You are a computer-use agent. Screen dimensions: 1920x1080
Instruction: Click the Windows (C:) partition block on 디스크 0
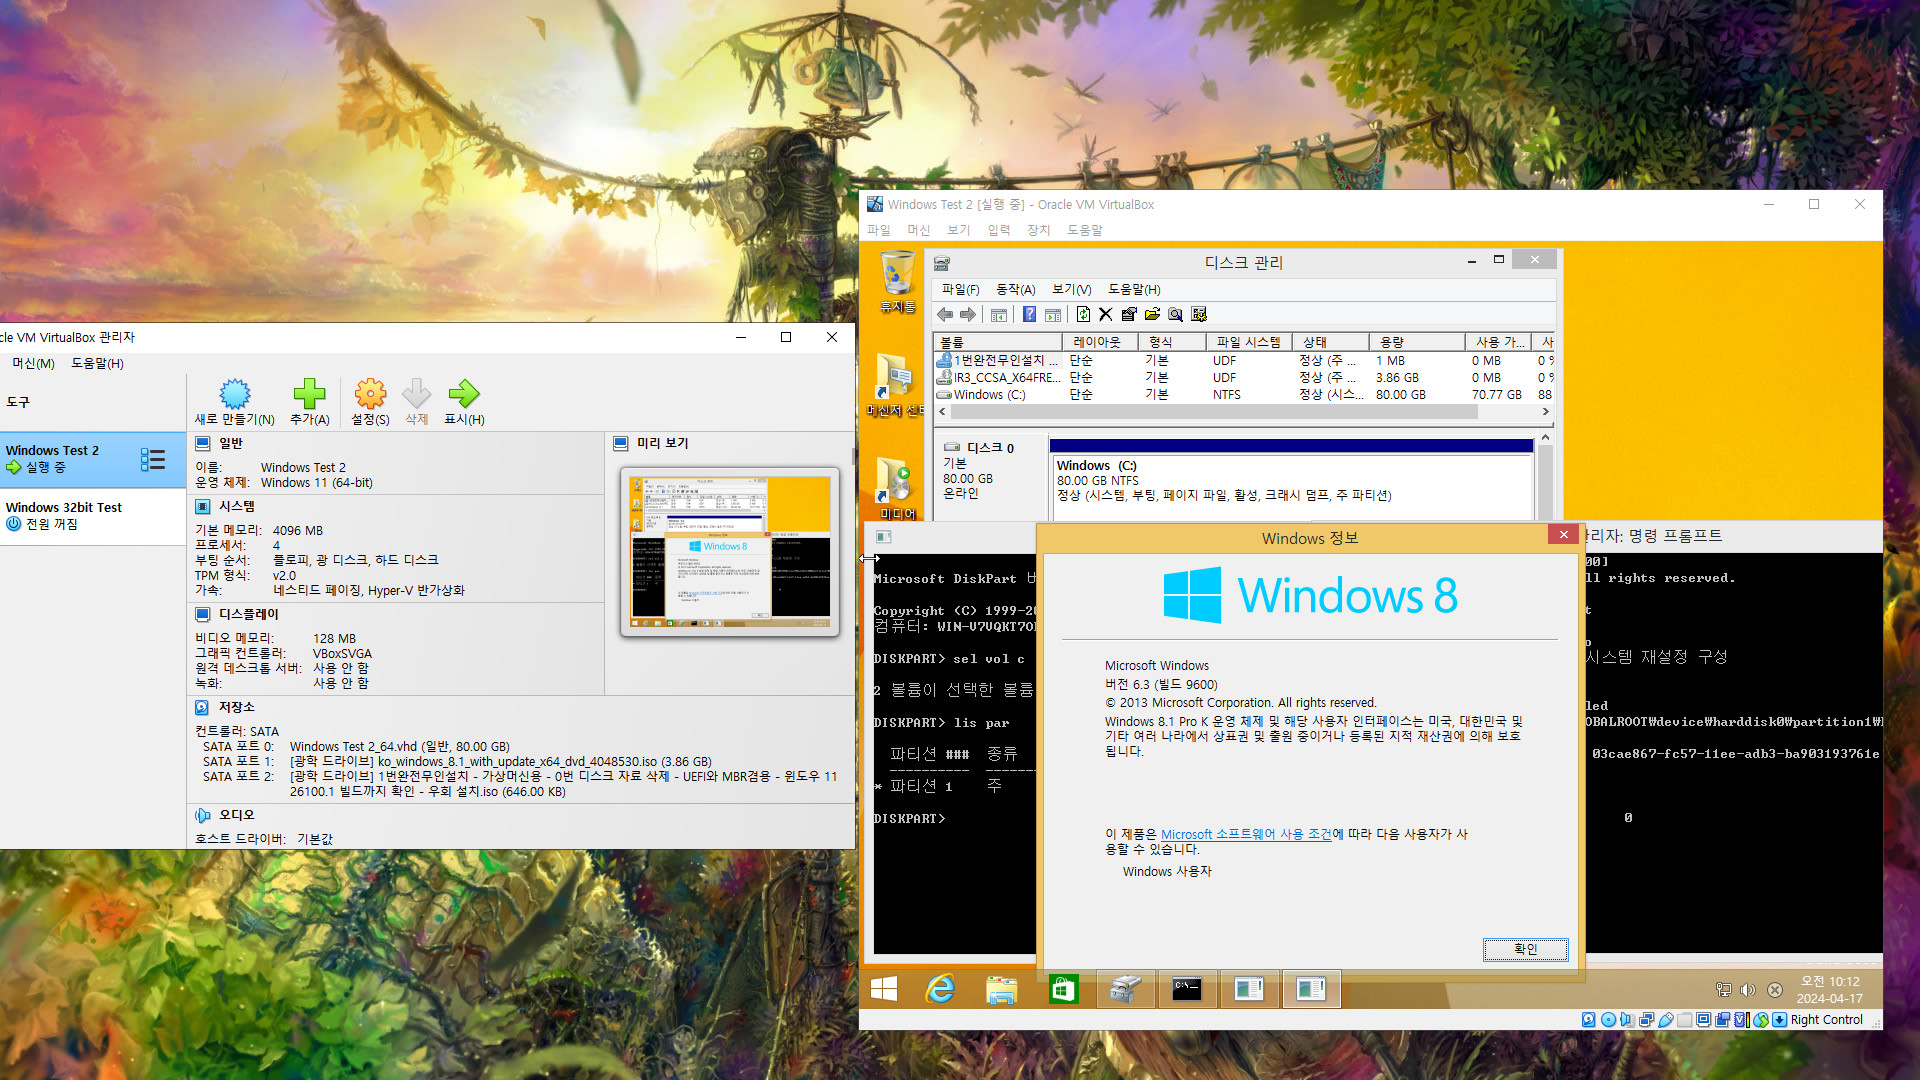tap(1291, 480)
